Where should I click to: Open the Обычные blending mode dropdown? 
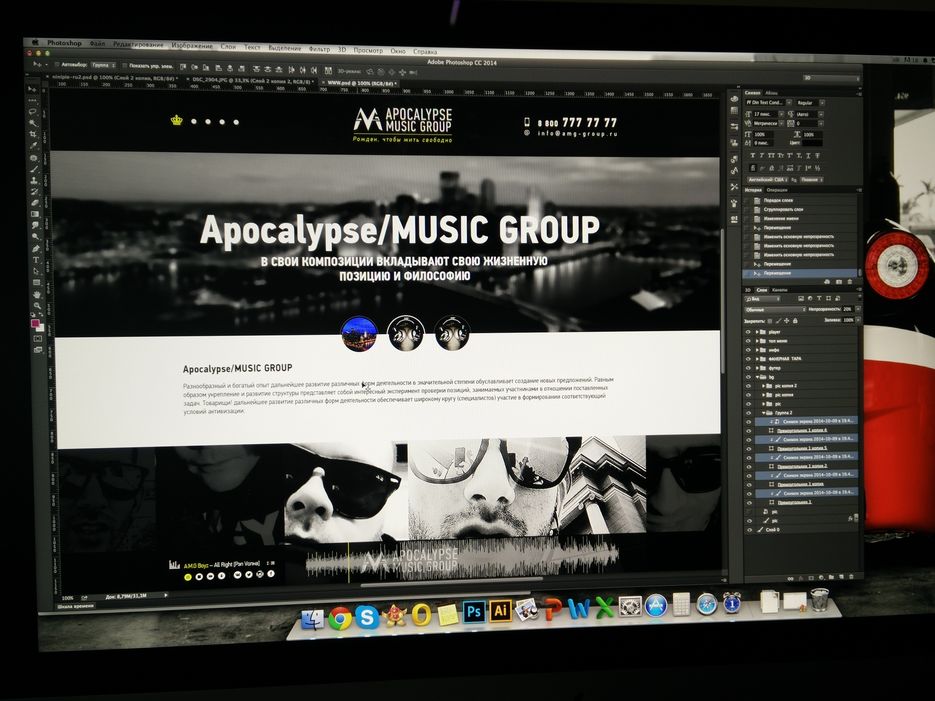[775, 310]
